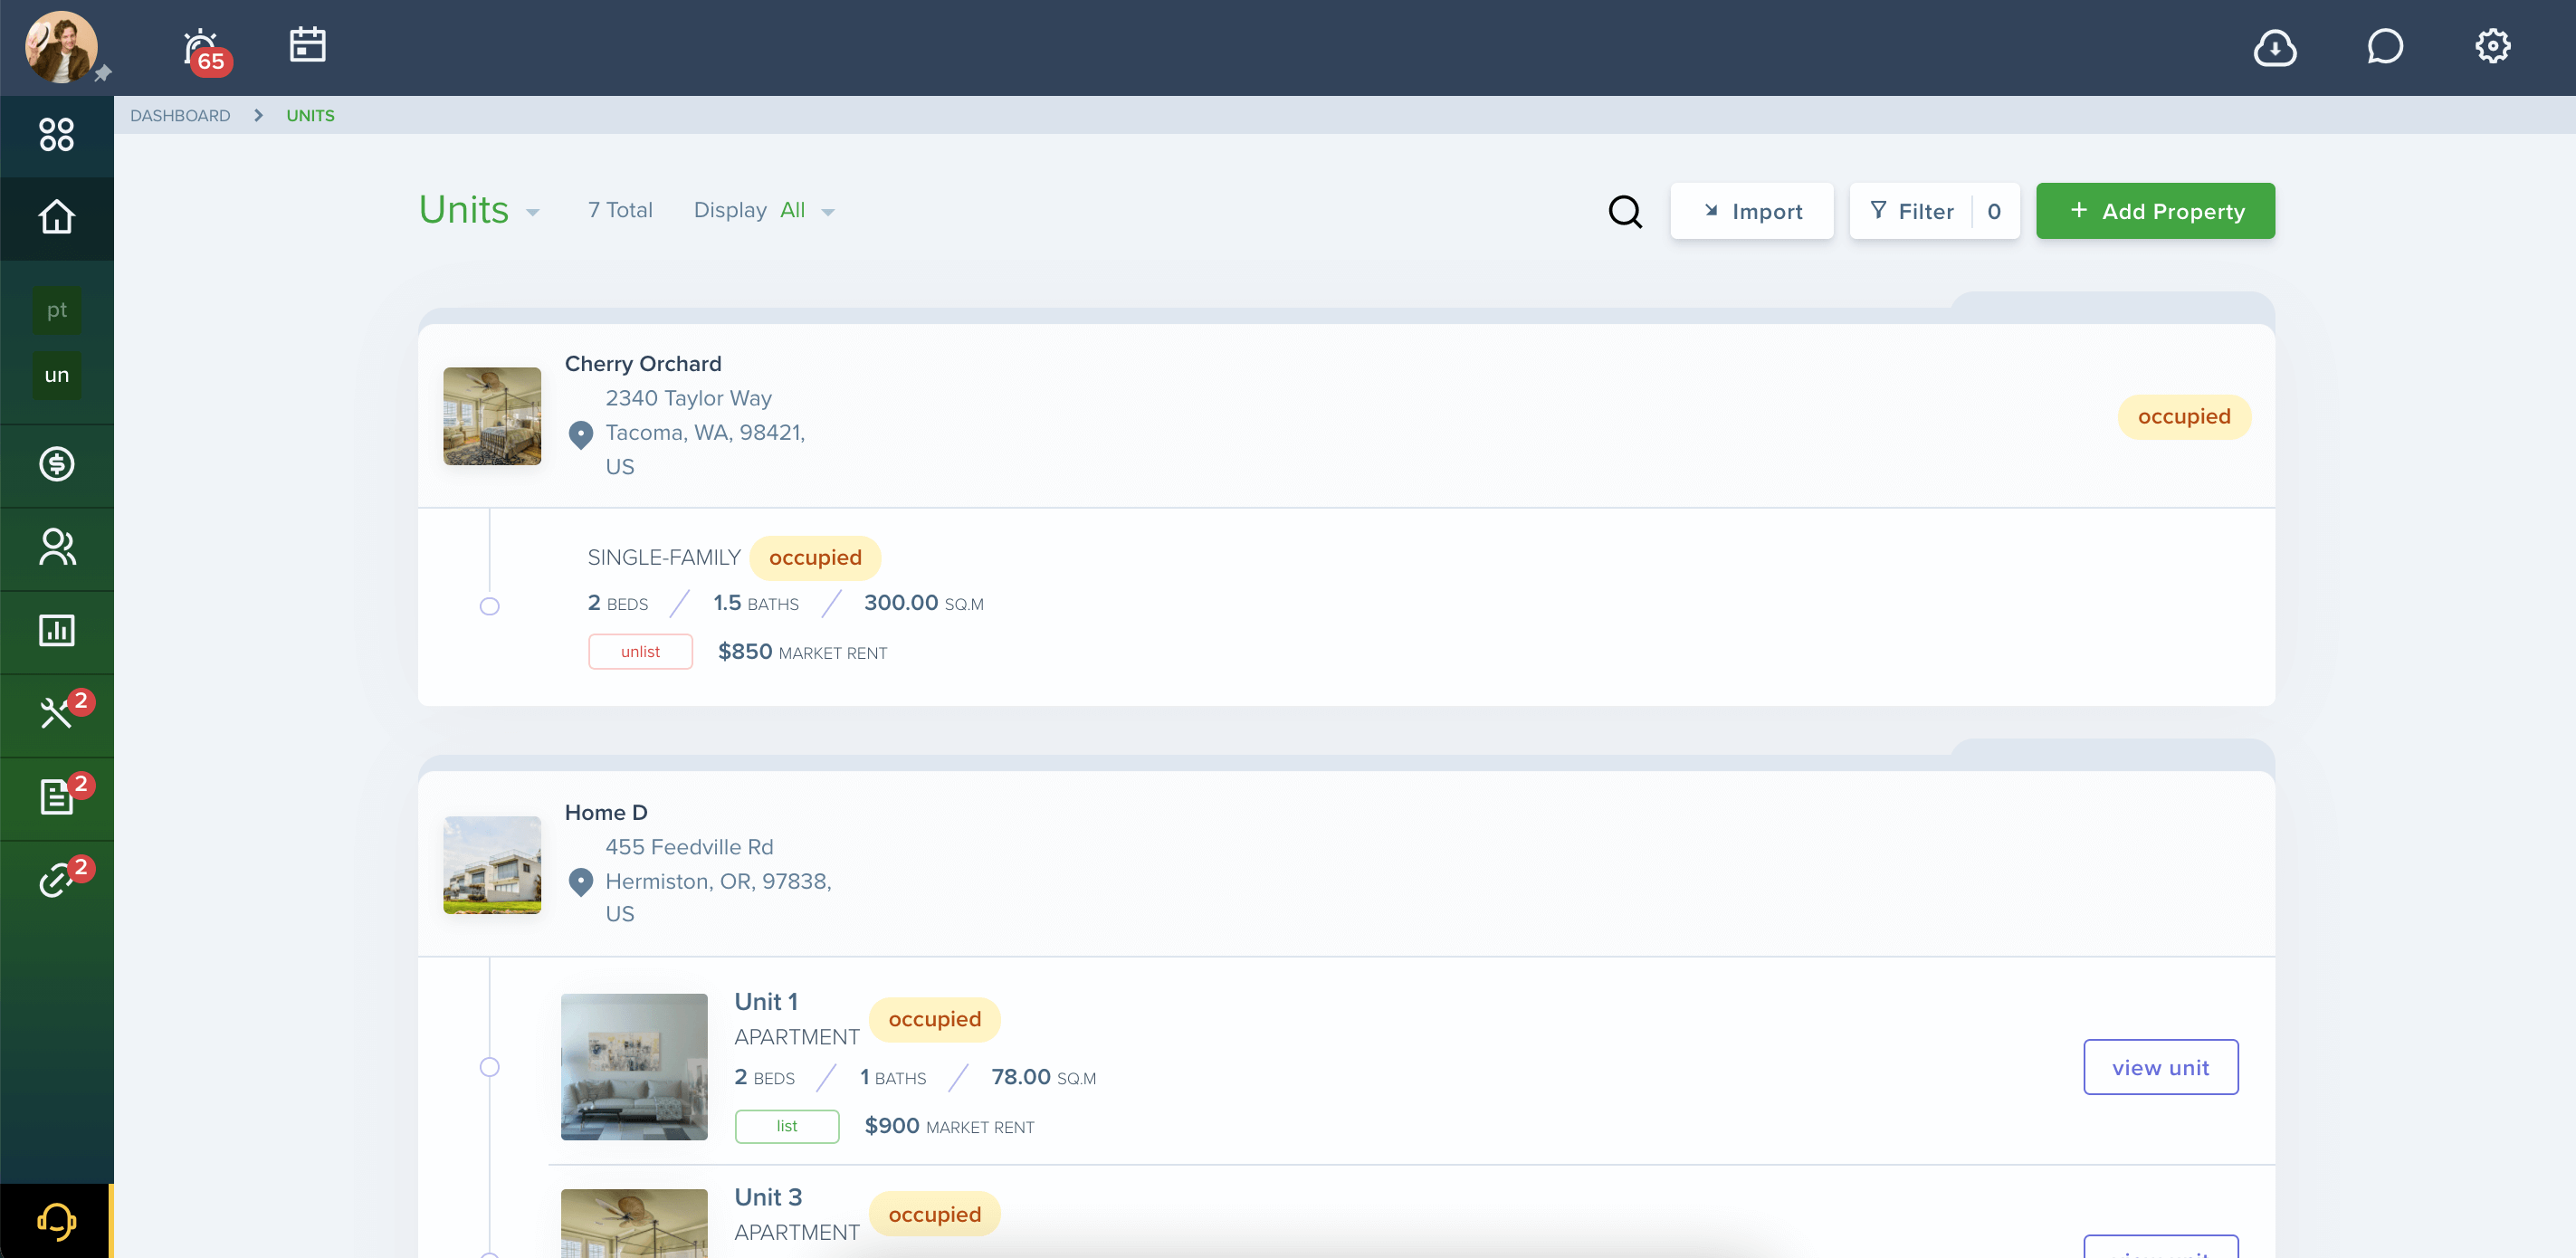Open the accounting dollar sidebar icon
Image resolution: width=2576 pixels, height=1258 pixels.
(57, 464)
